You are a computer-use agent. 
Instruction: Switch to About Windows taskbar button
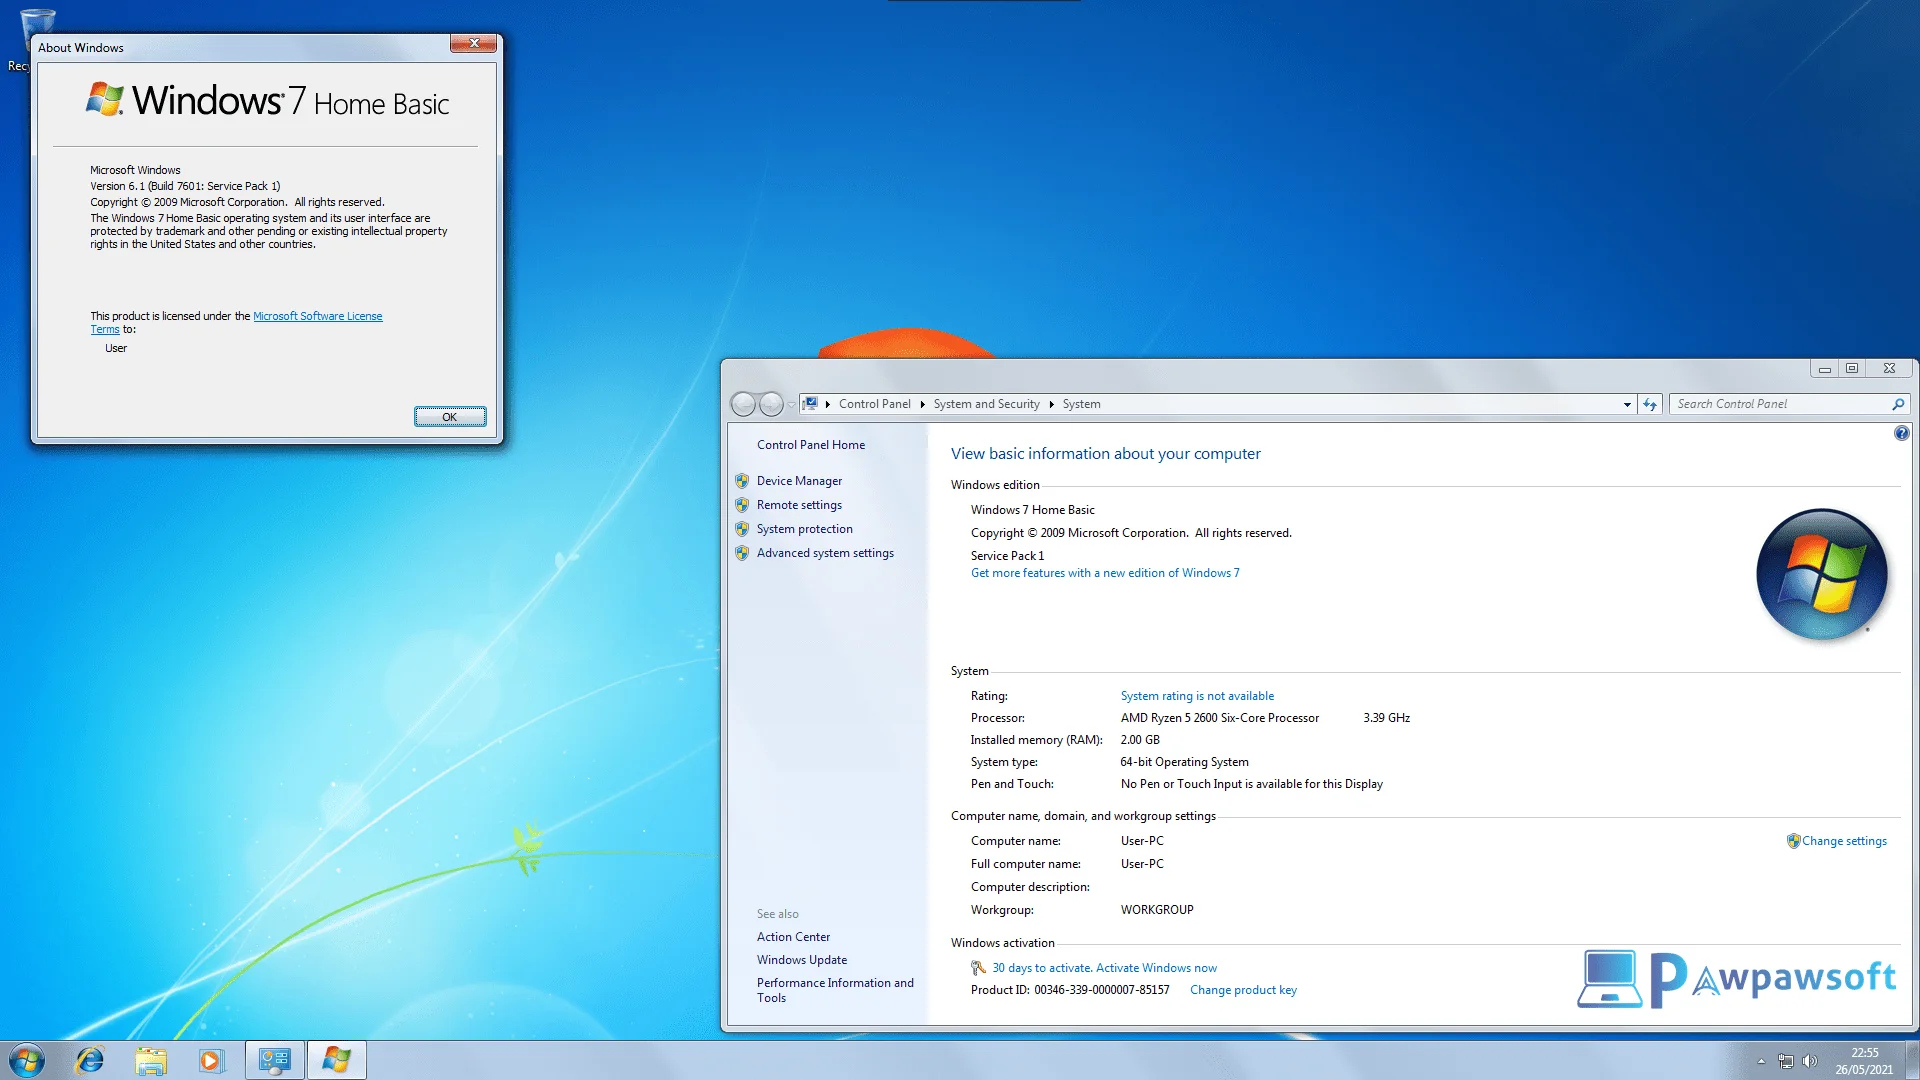[337, 1060]
